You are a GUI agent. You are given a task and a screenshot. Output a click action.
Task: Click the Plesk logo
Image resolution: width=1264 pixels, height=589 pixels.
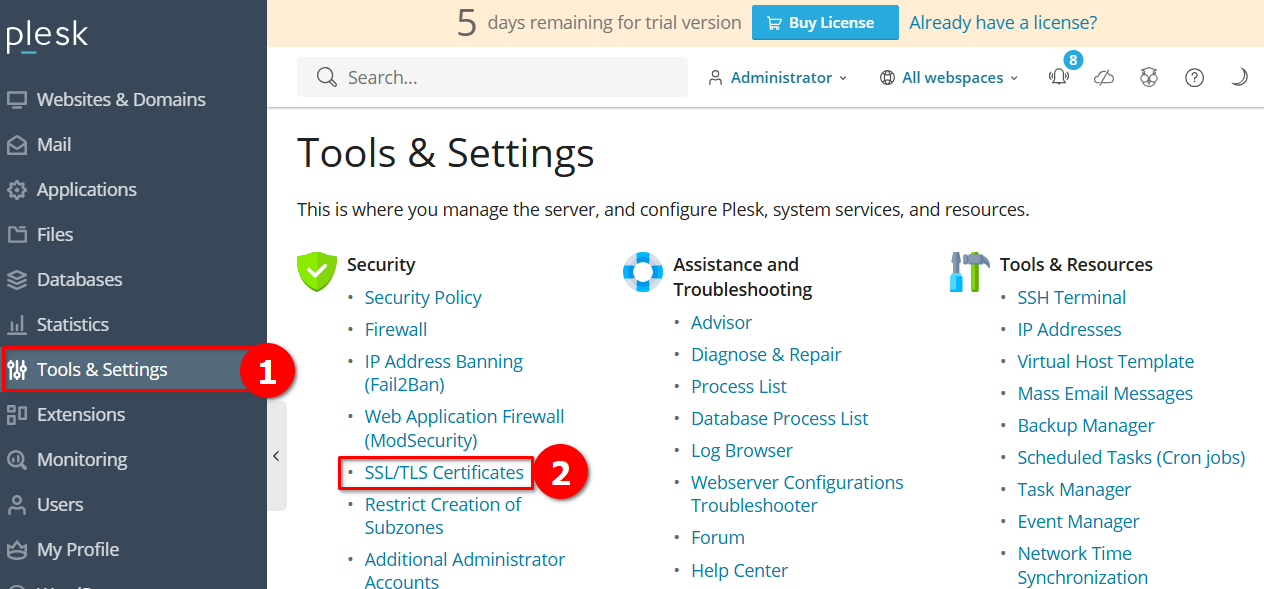pyautogui.click(x=47, y=37)
